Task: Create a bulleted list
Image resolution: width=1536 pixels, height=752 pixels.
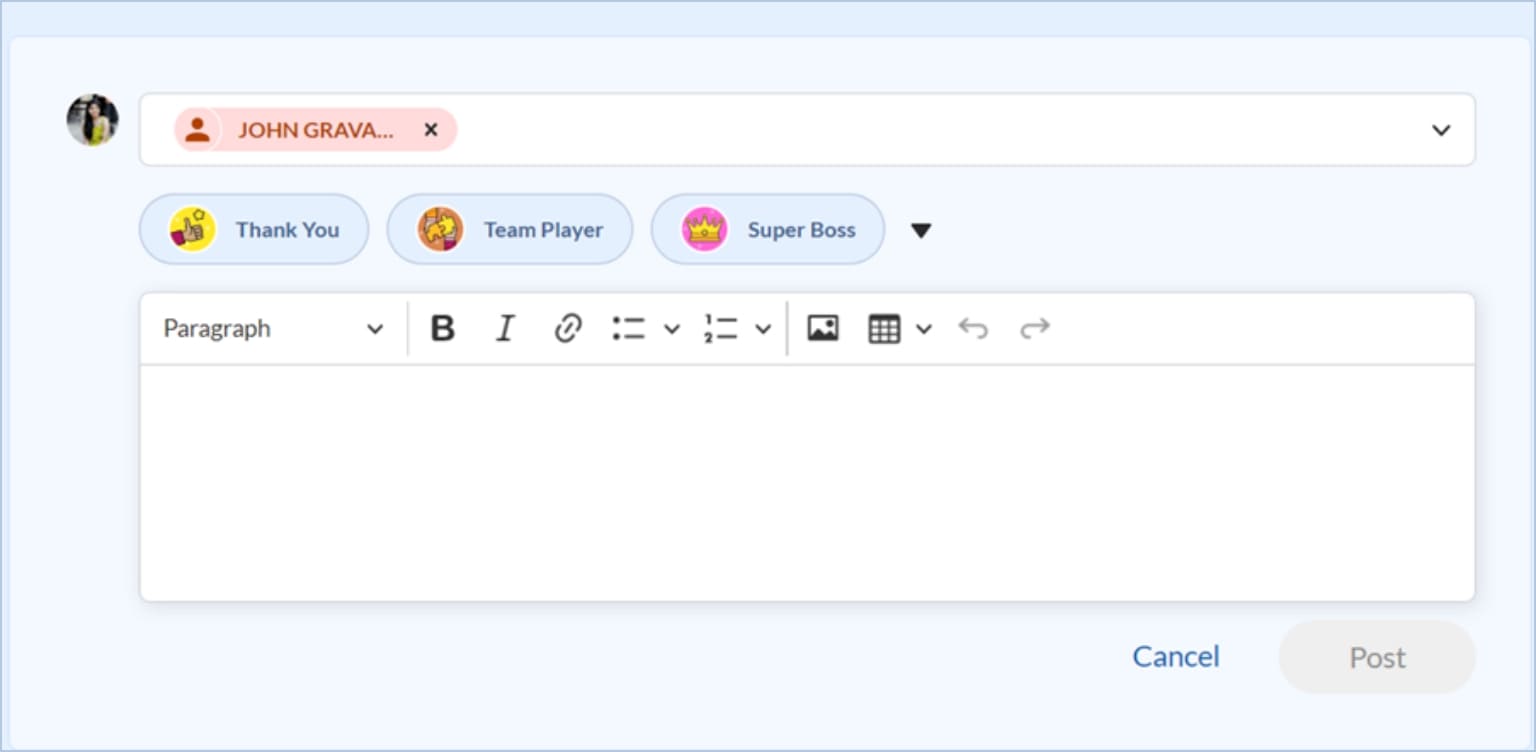Action: coord(629,328)
